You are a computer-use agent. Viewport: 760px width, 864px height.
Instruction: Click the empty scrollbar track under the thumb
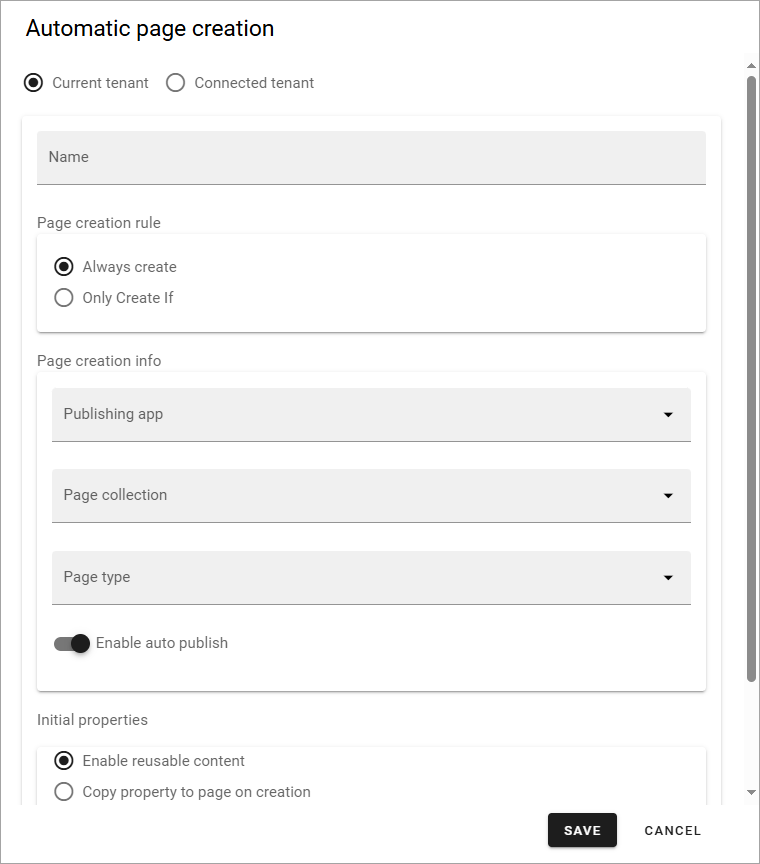point(751,734)
